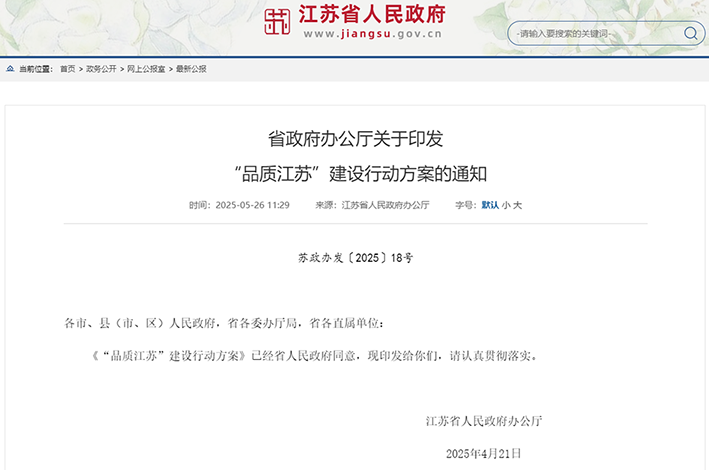This screenshot has height=470, width=709.
Task: Open the 网上公报室 breadcrumb link
Action: [x=146, y=69]
